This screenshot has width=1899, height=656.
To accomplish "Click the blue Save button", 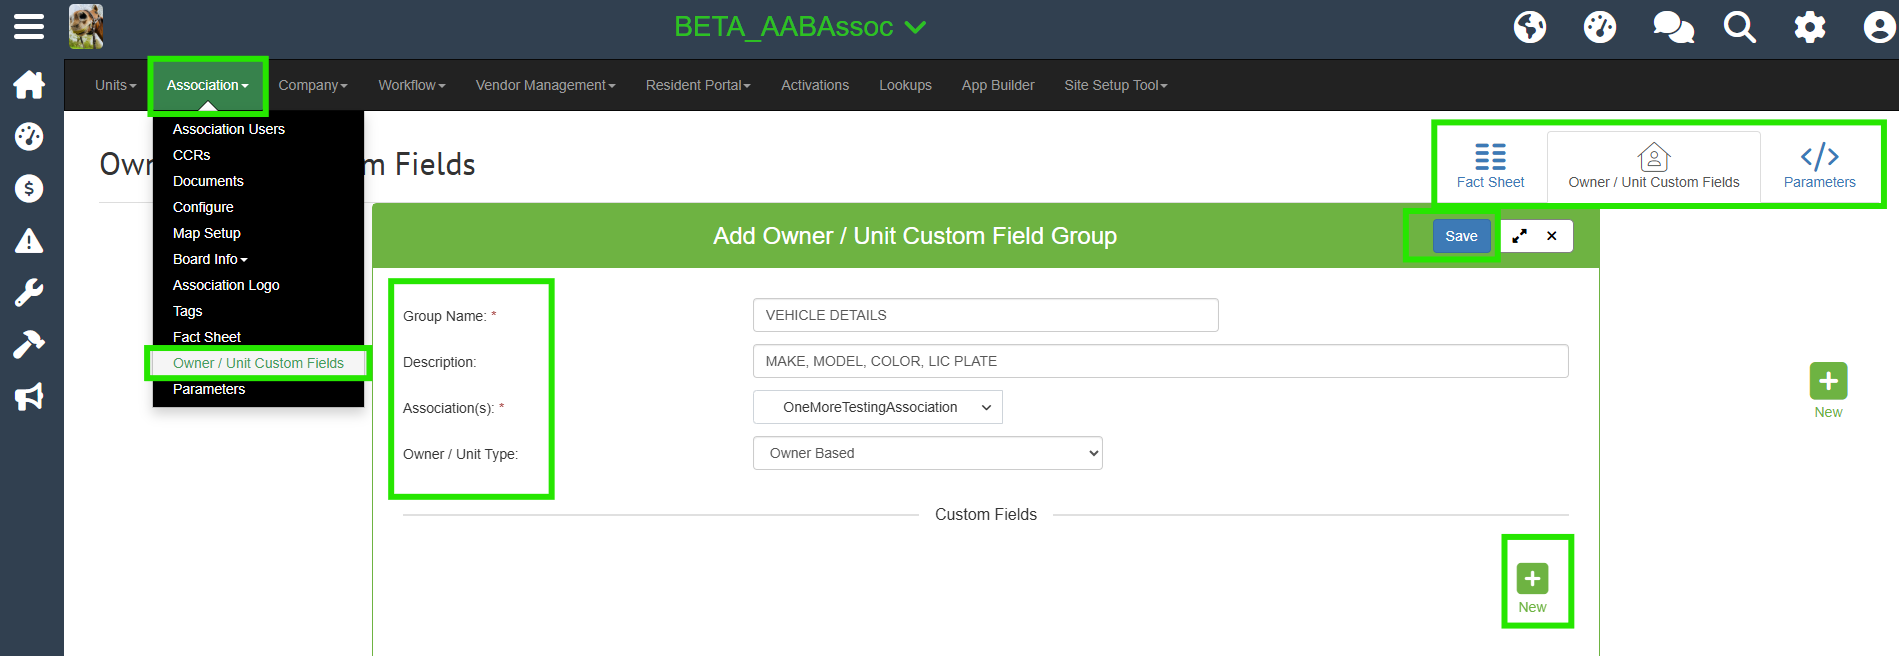I will click(x=1461, y=236).
